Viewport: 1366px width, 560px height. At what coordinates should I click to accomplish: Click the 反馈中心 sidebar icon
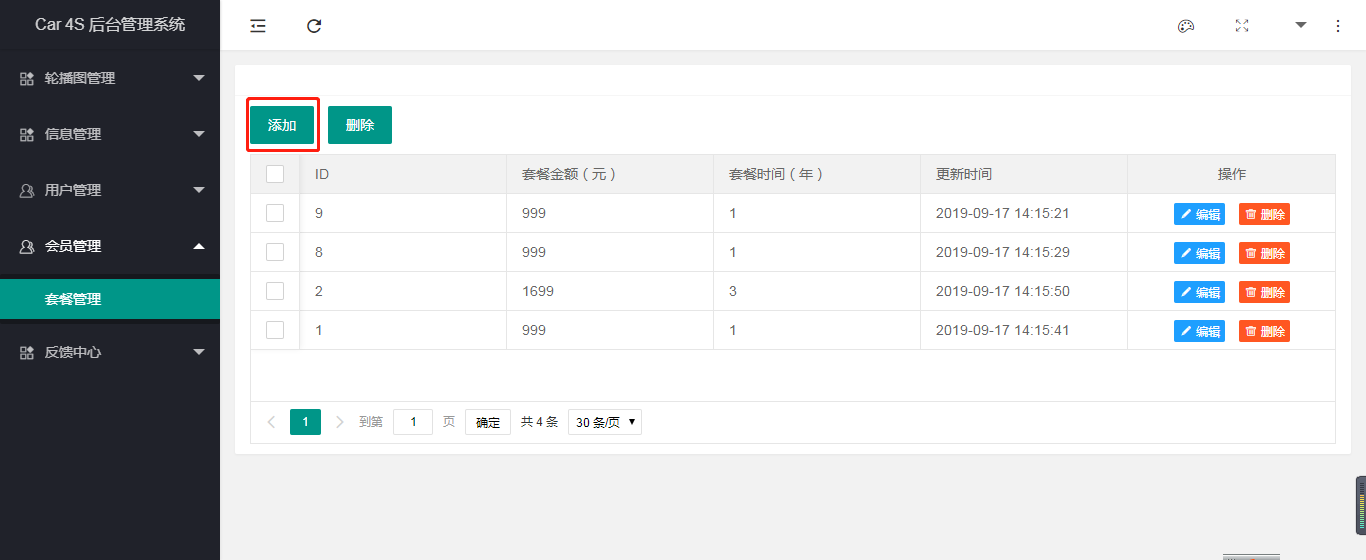coord(27,352)
